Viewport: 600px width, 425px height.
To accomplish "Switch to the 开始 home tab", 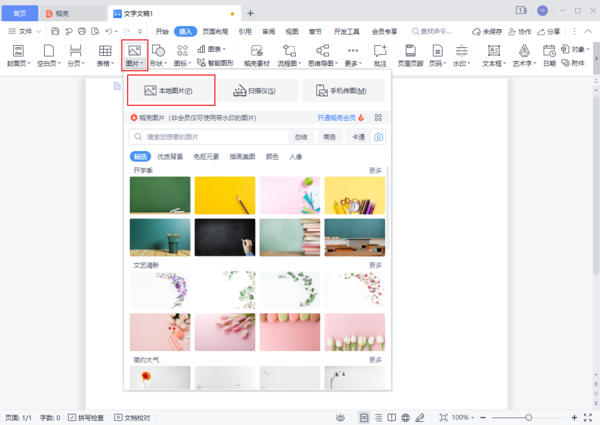I will click(162, 31).
